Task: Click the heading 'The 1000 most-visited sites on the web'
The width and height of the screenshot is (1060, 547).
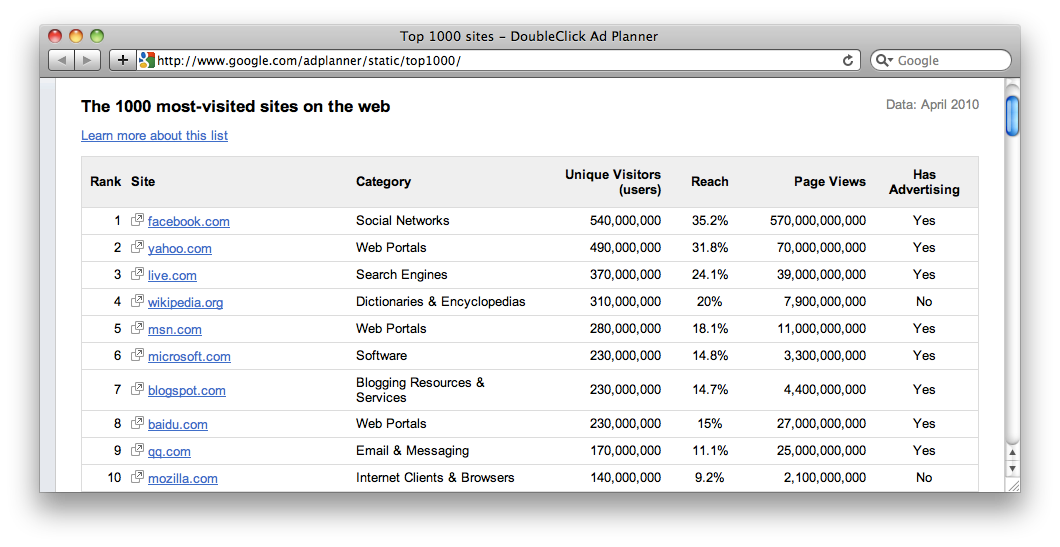Action: [235, 106]
